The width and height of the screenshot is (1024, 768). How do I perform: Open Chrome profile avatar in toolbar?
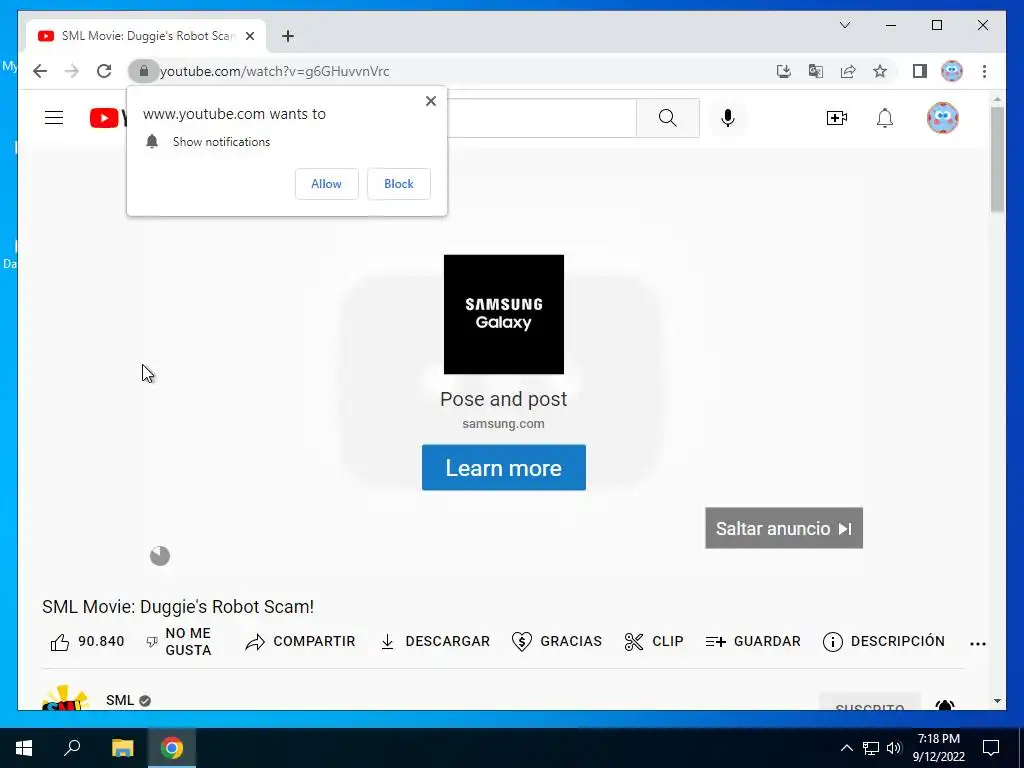(952, 71)
